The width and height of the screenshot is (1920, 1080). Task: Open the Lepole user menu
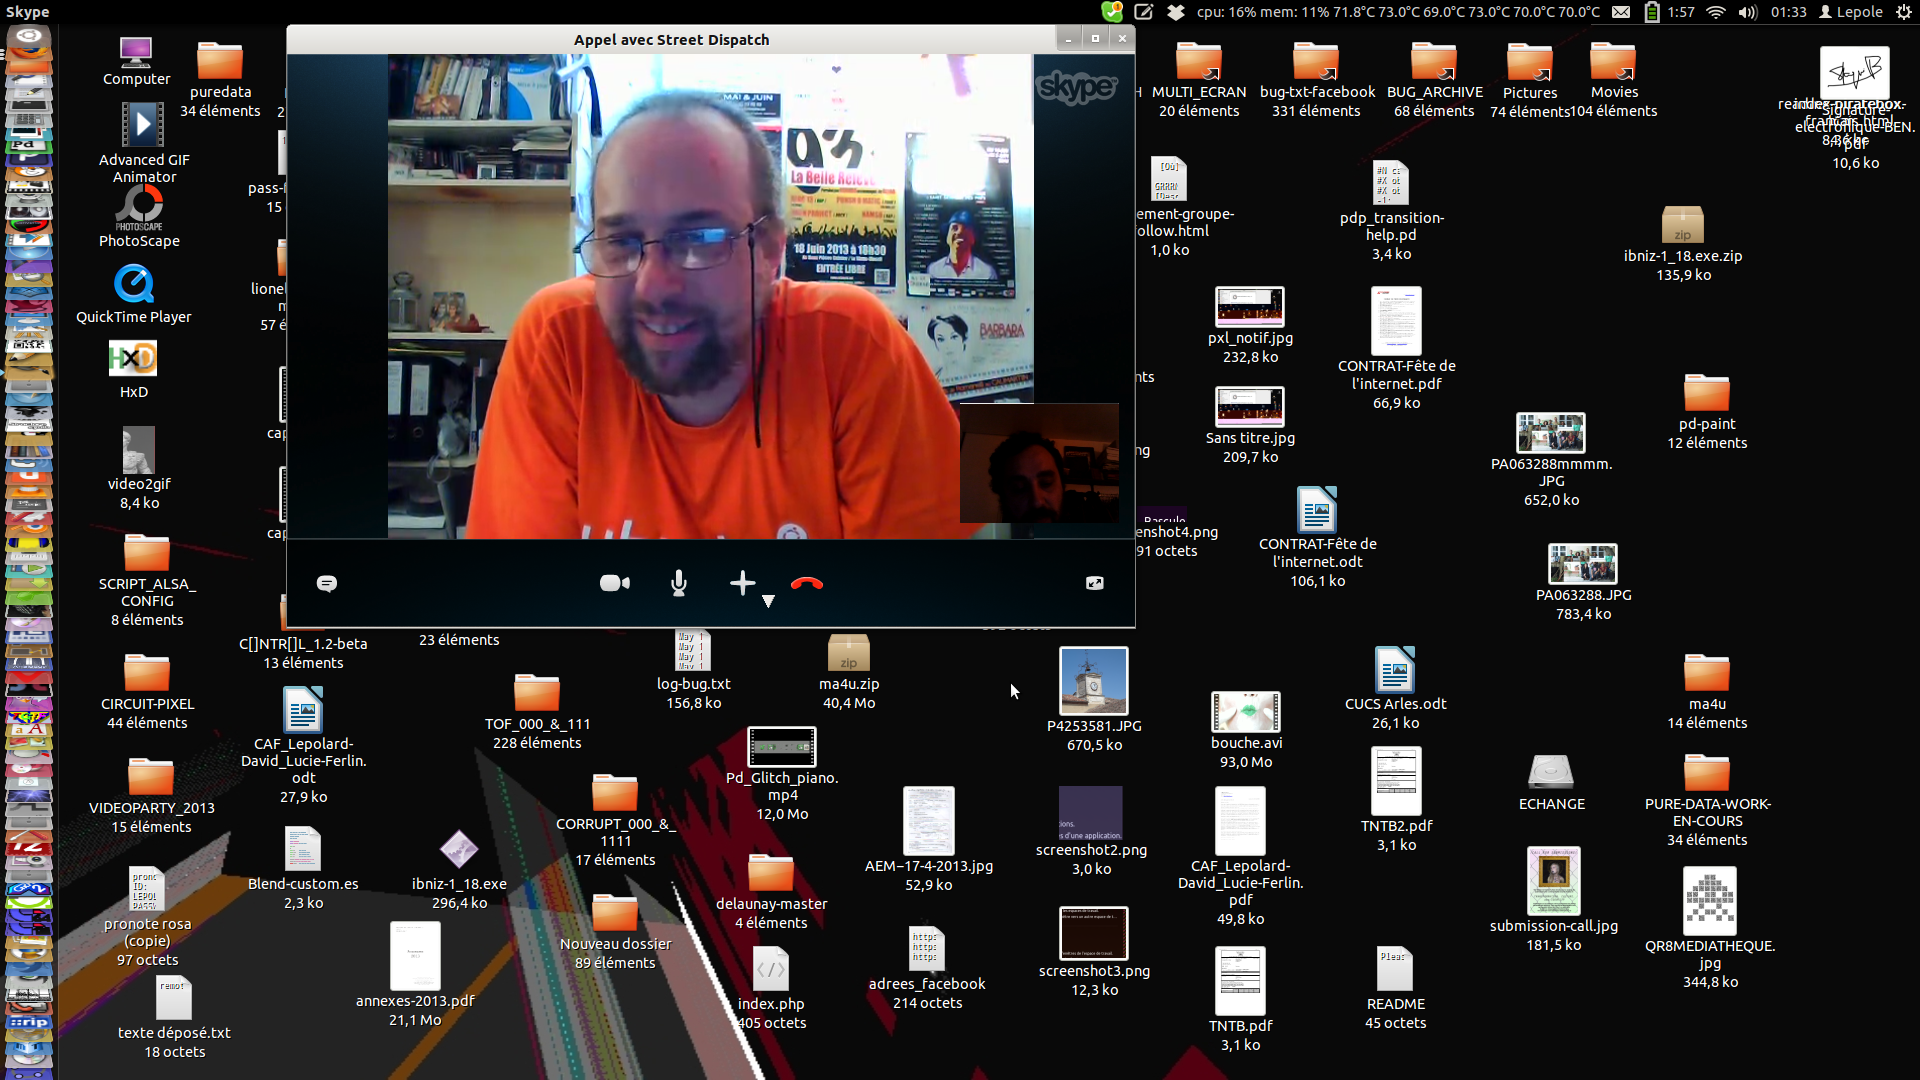click(x=1850, y=12)
